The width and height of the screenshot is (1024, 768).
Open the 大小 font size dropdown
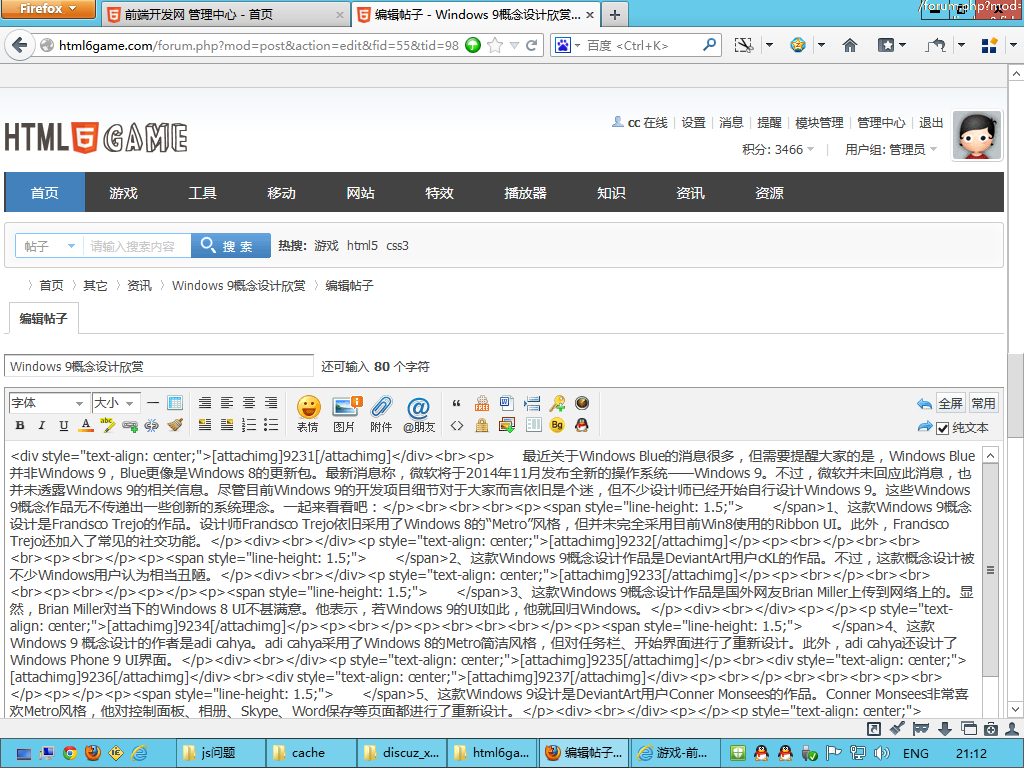click(x=116, y=403)
